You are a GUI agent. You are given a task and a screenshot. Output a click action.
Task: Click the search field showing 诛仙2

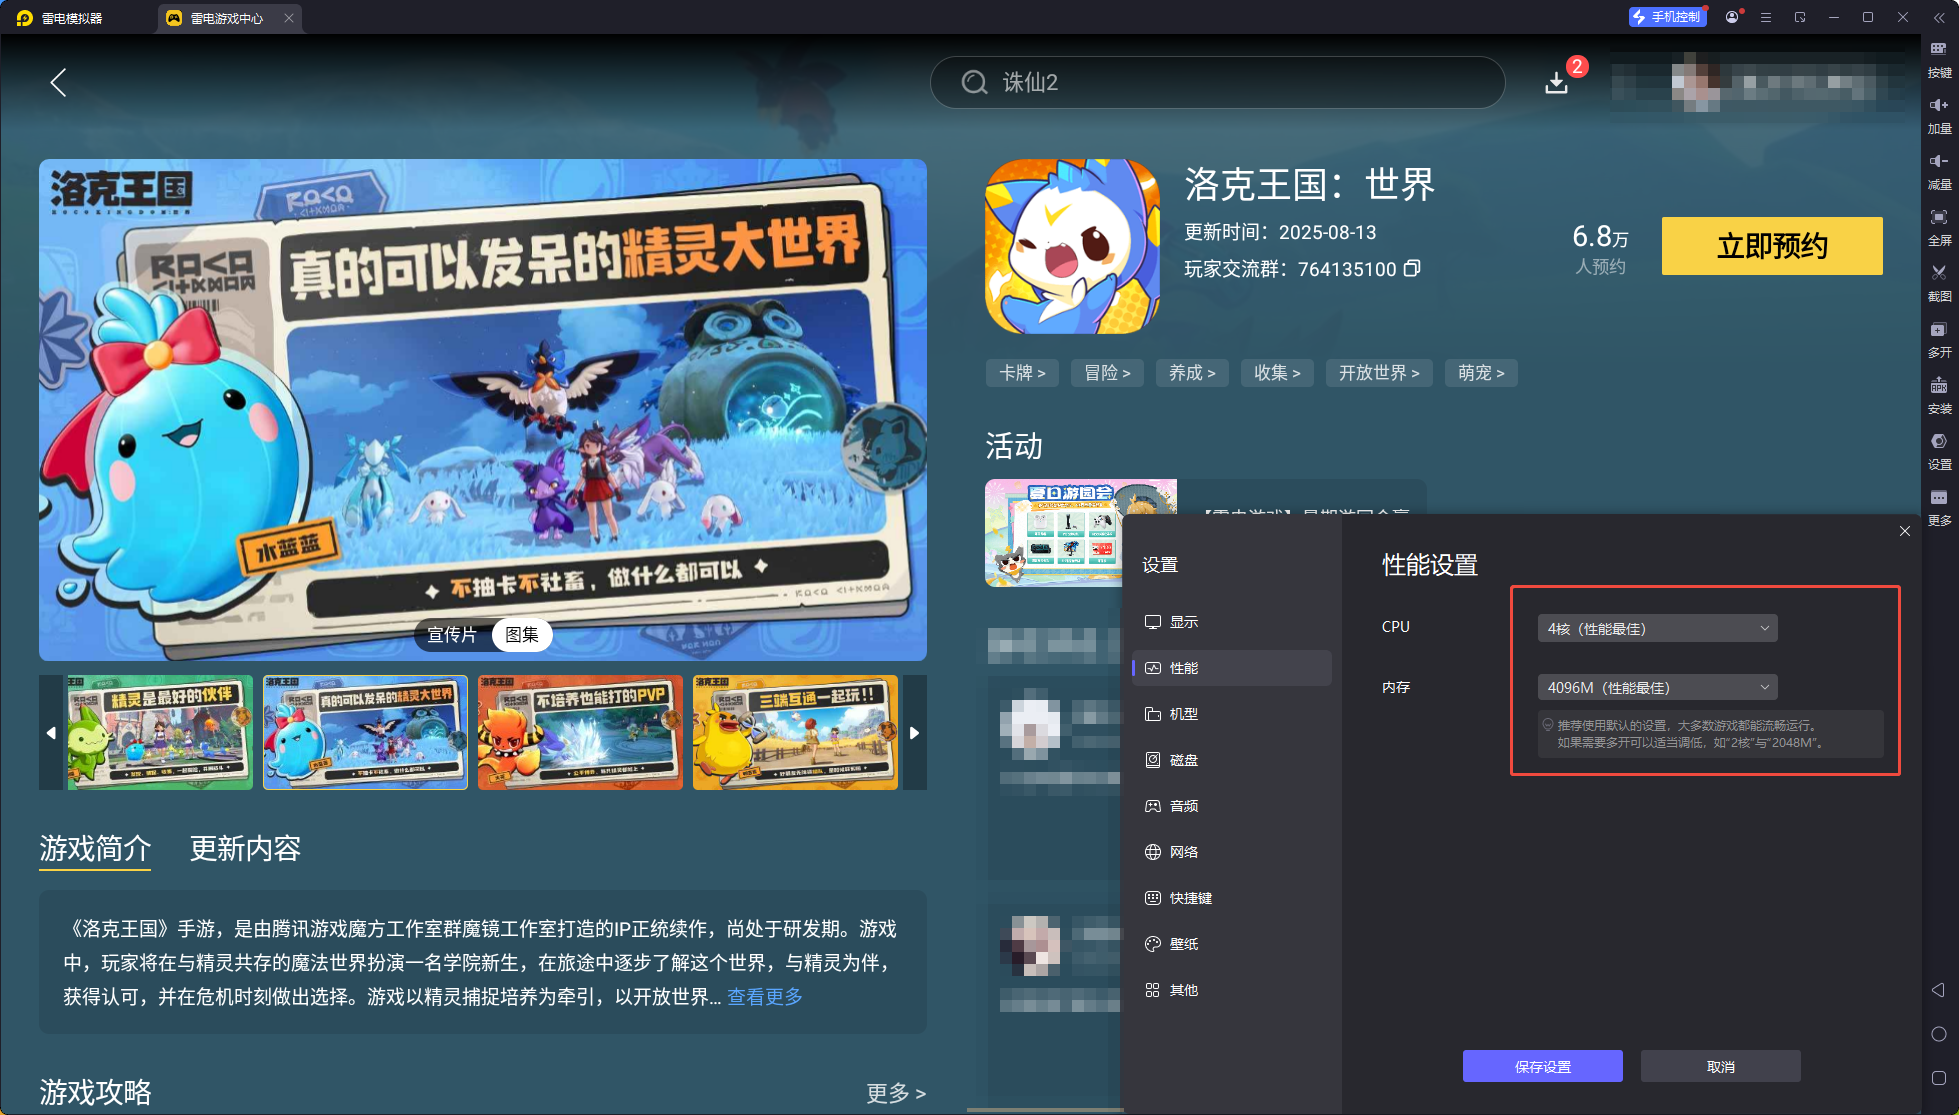1217,82
